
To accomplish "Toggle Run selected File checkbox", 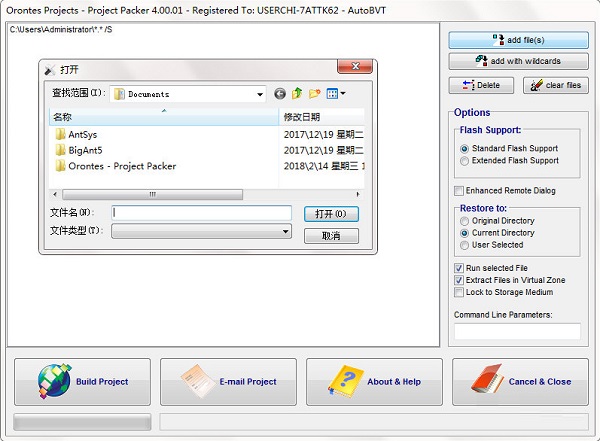I will click(x=458, y=268).
